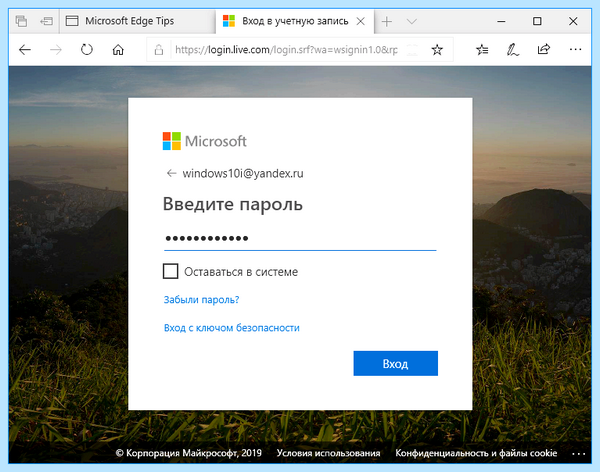Viewport: 600px width, 472px height.
Task: Click © Корпорация Майкрософт, 2019 text
Action: 189,453
